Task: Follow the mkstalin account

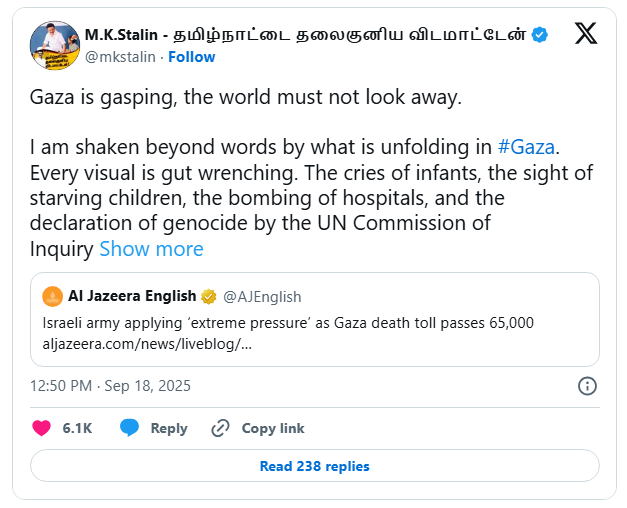Action: (x=190, y=57)
